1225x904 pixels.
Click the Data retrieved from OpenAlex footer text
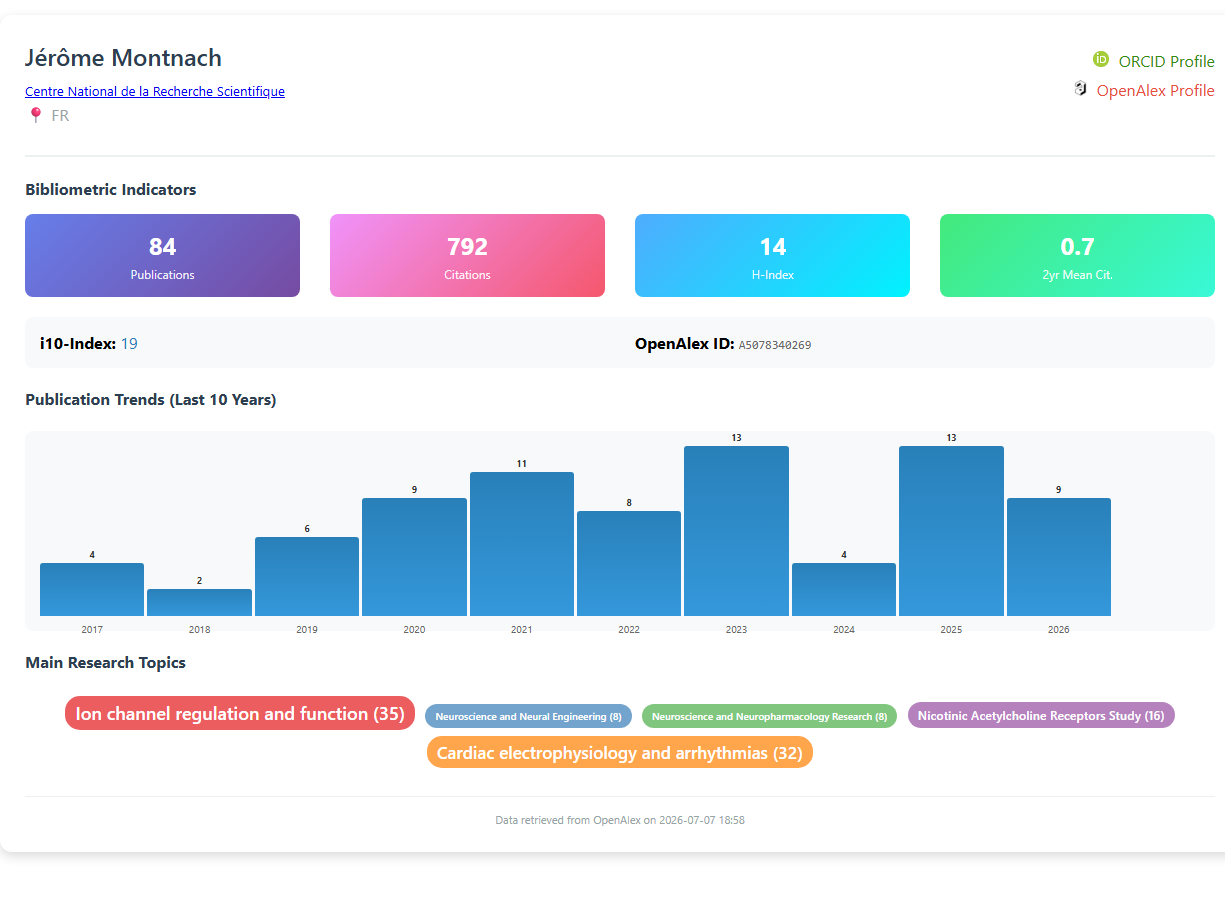click(620, 820)
